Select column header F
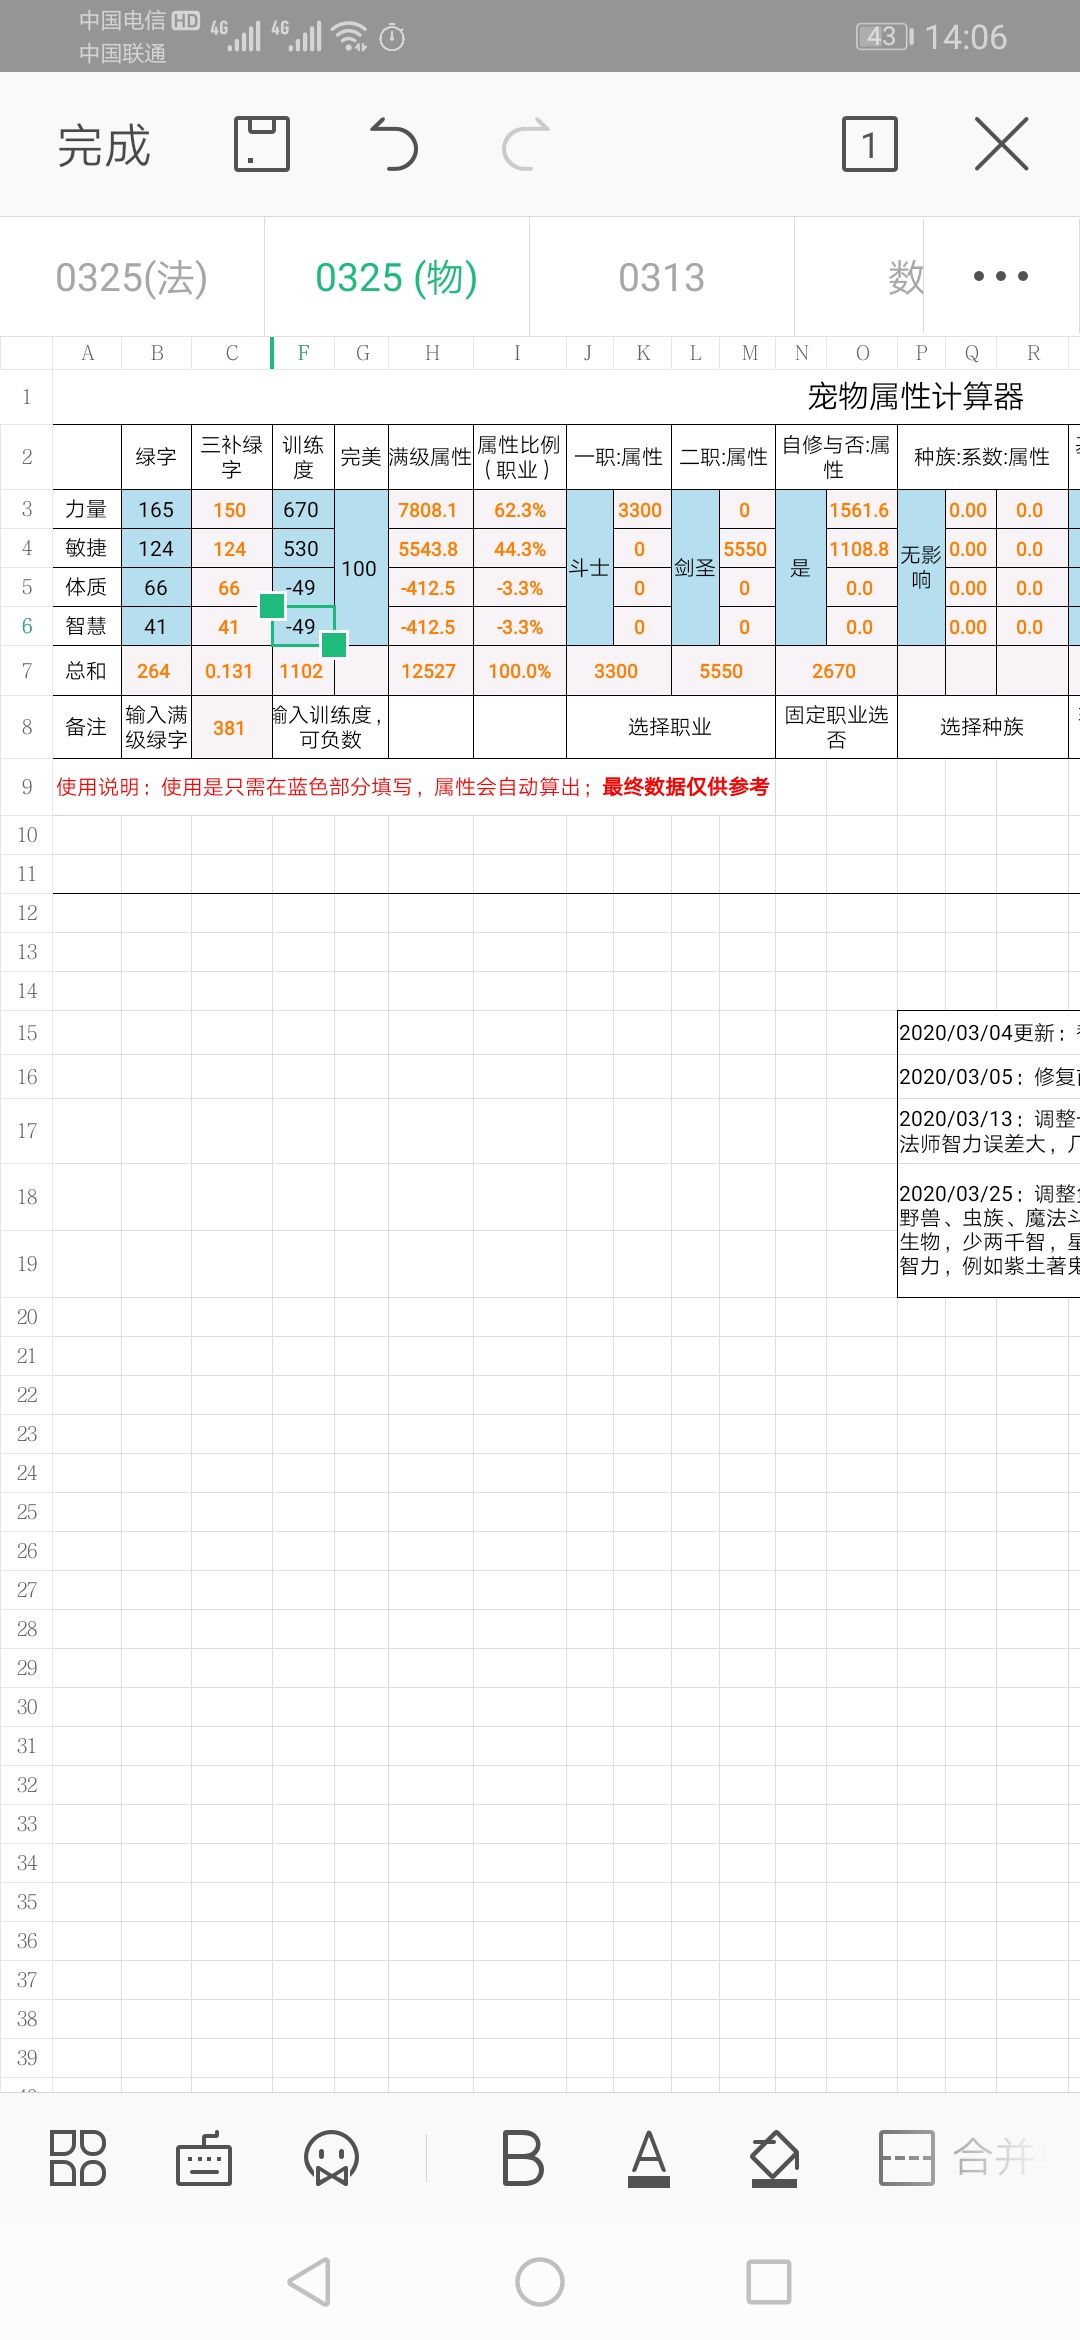Image resolution: width=1080 pixels, height=2340 pixels. pos(303,353)
